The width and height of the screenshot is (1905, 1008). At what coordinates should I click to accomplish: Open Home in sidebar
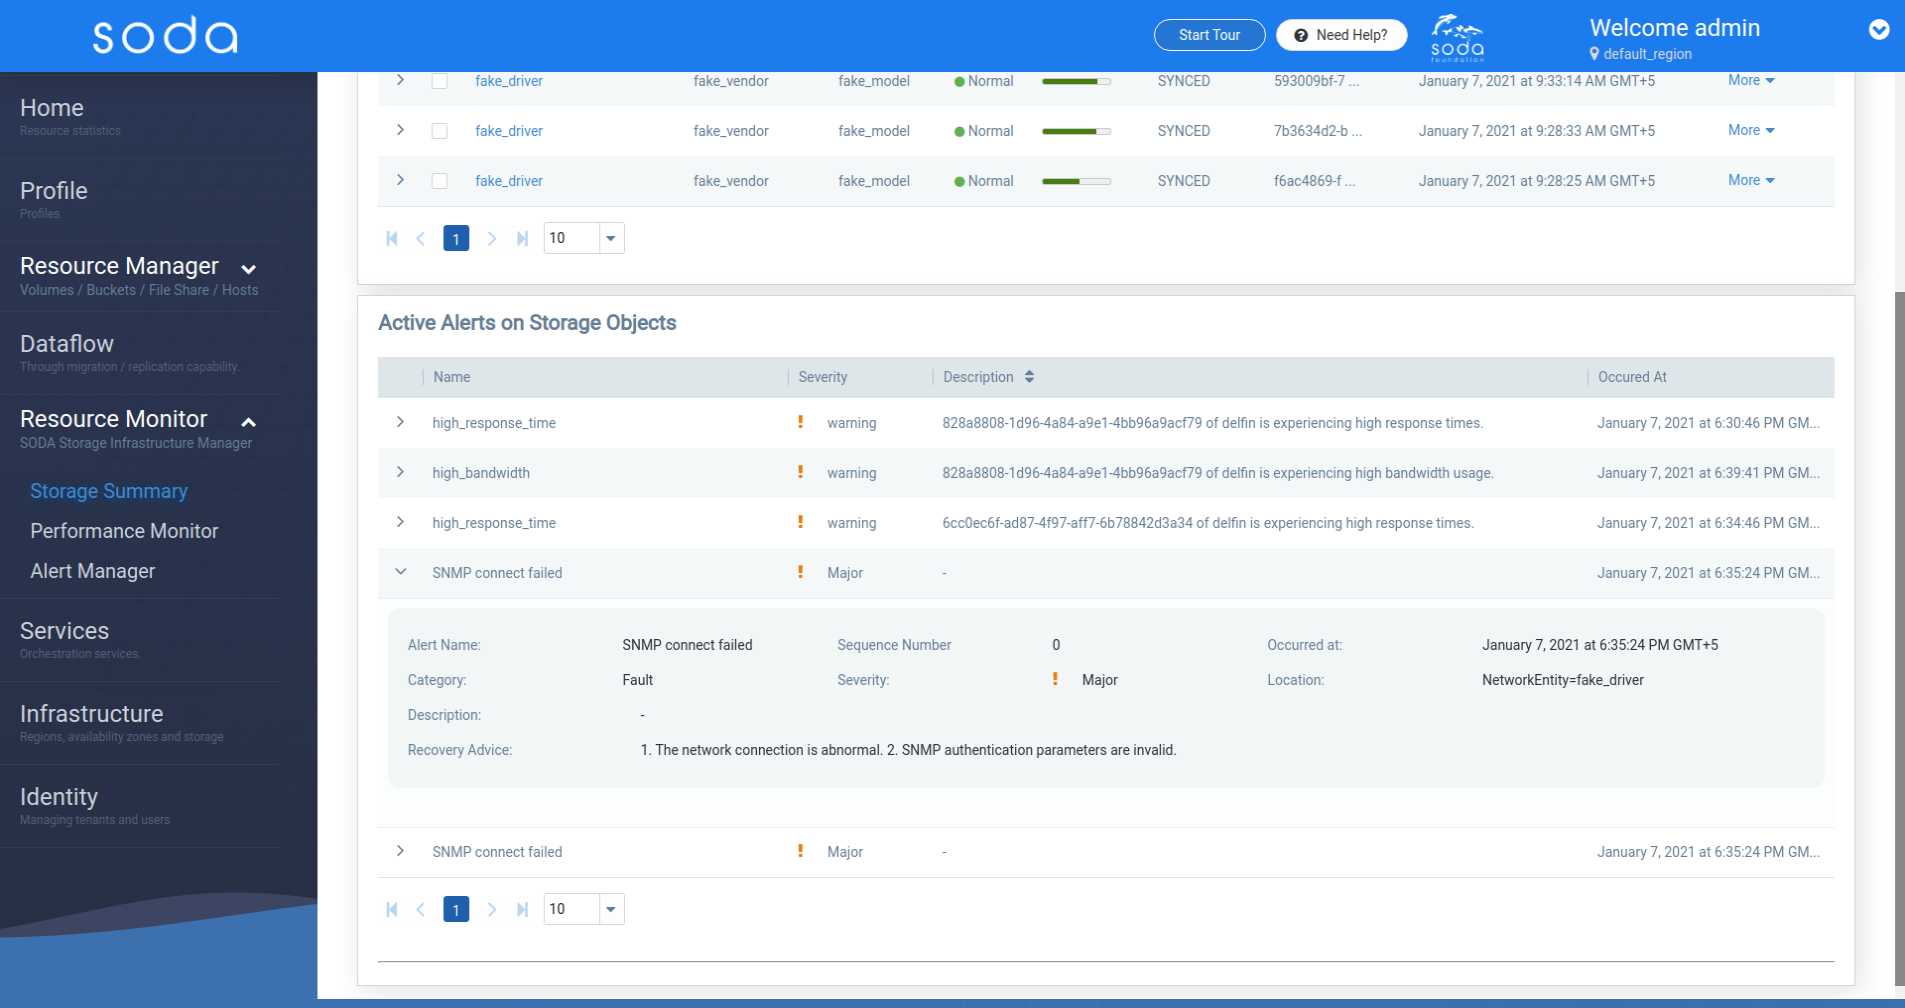click(52, 108)
